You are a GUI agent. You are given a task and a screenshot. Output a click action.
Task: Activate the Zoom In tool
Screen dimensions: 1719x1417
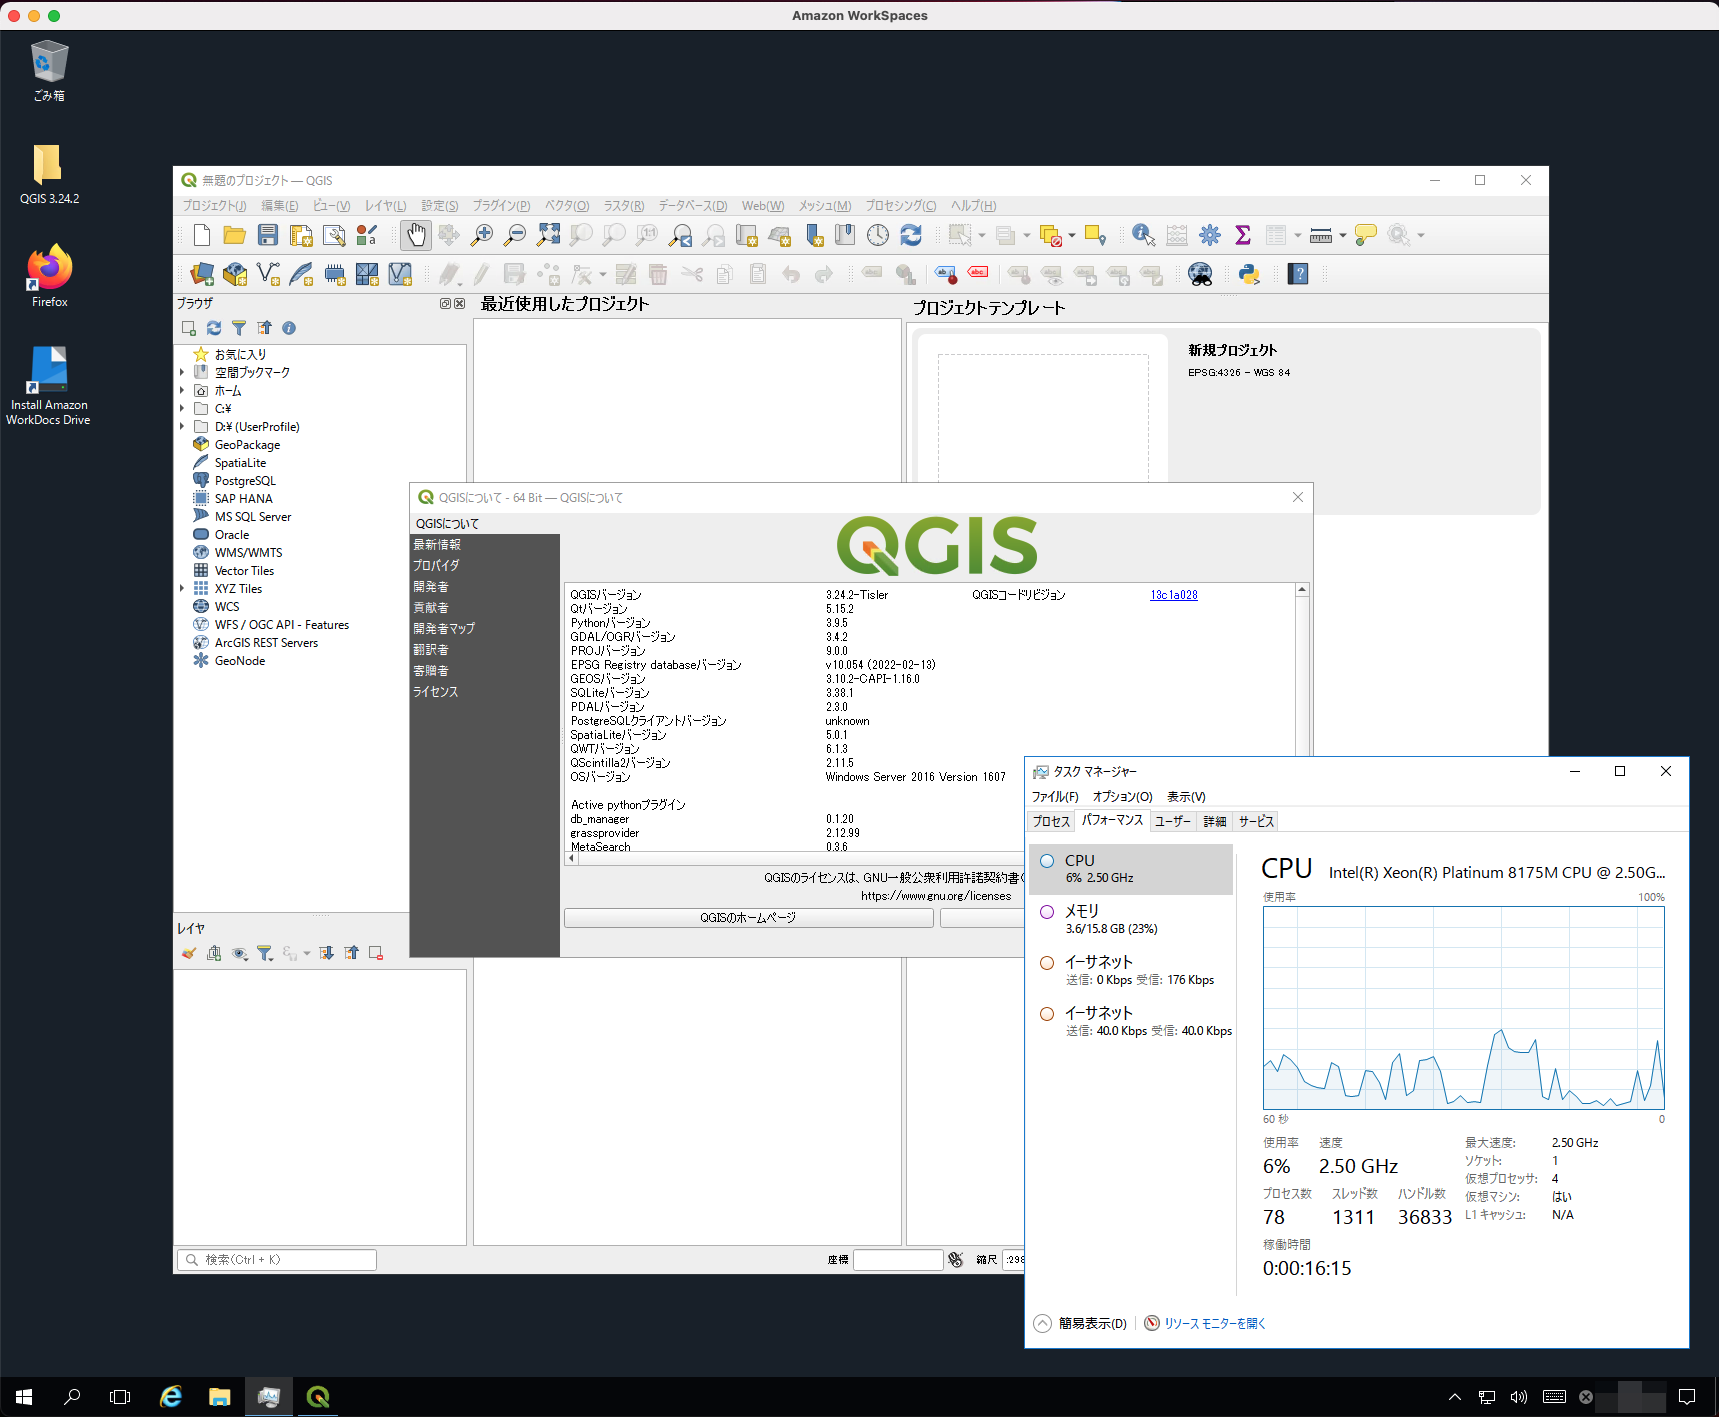pos(481,235)
